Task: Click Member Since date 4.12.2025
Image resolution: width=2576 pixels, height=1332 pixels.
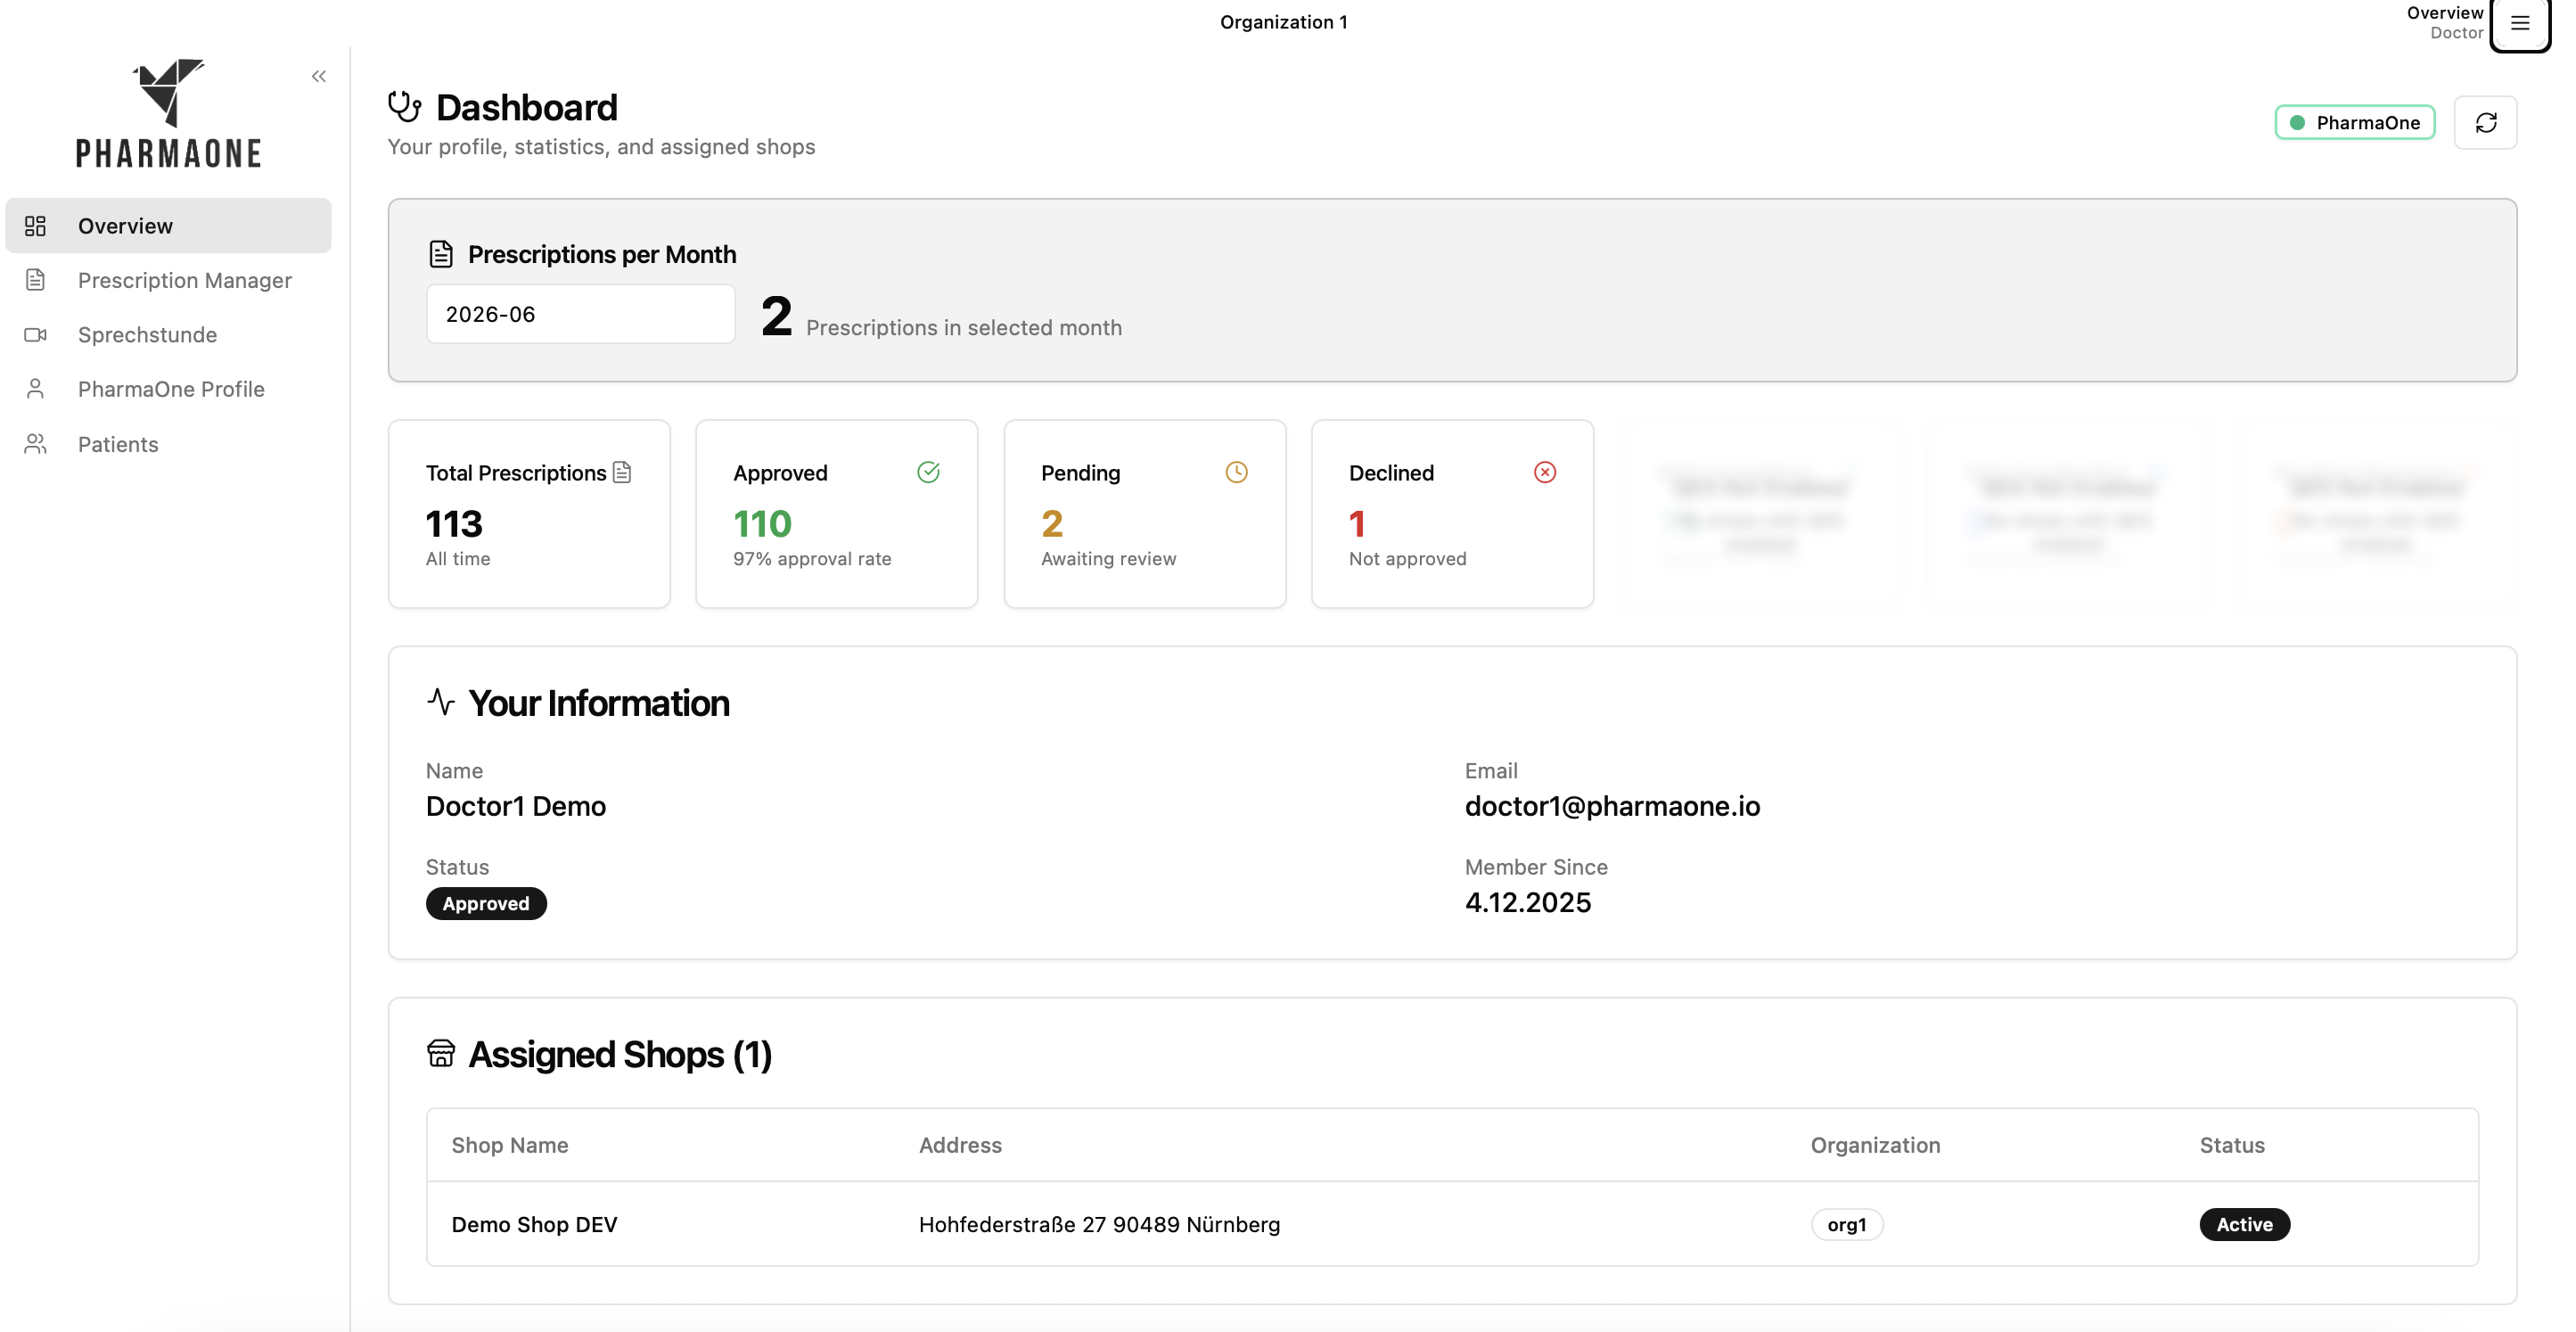Action: [1528, 902]
